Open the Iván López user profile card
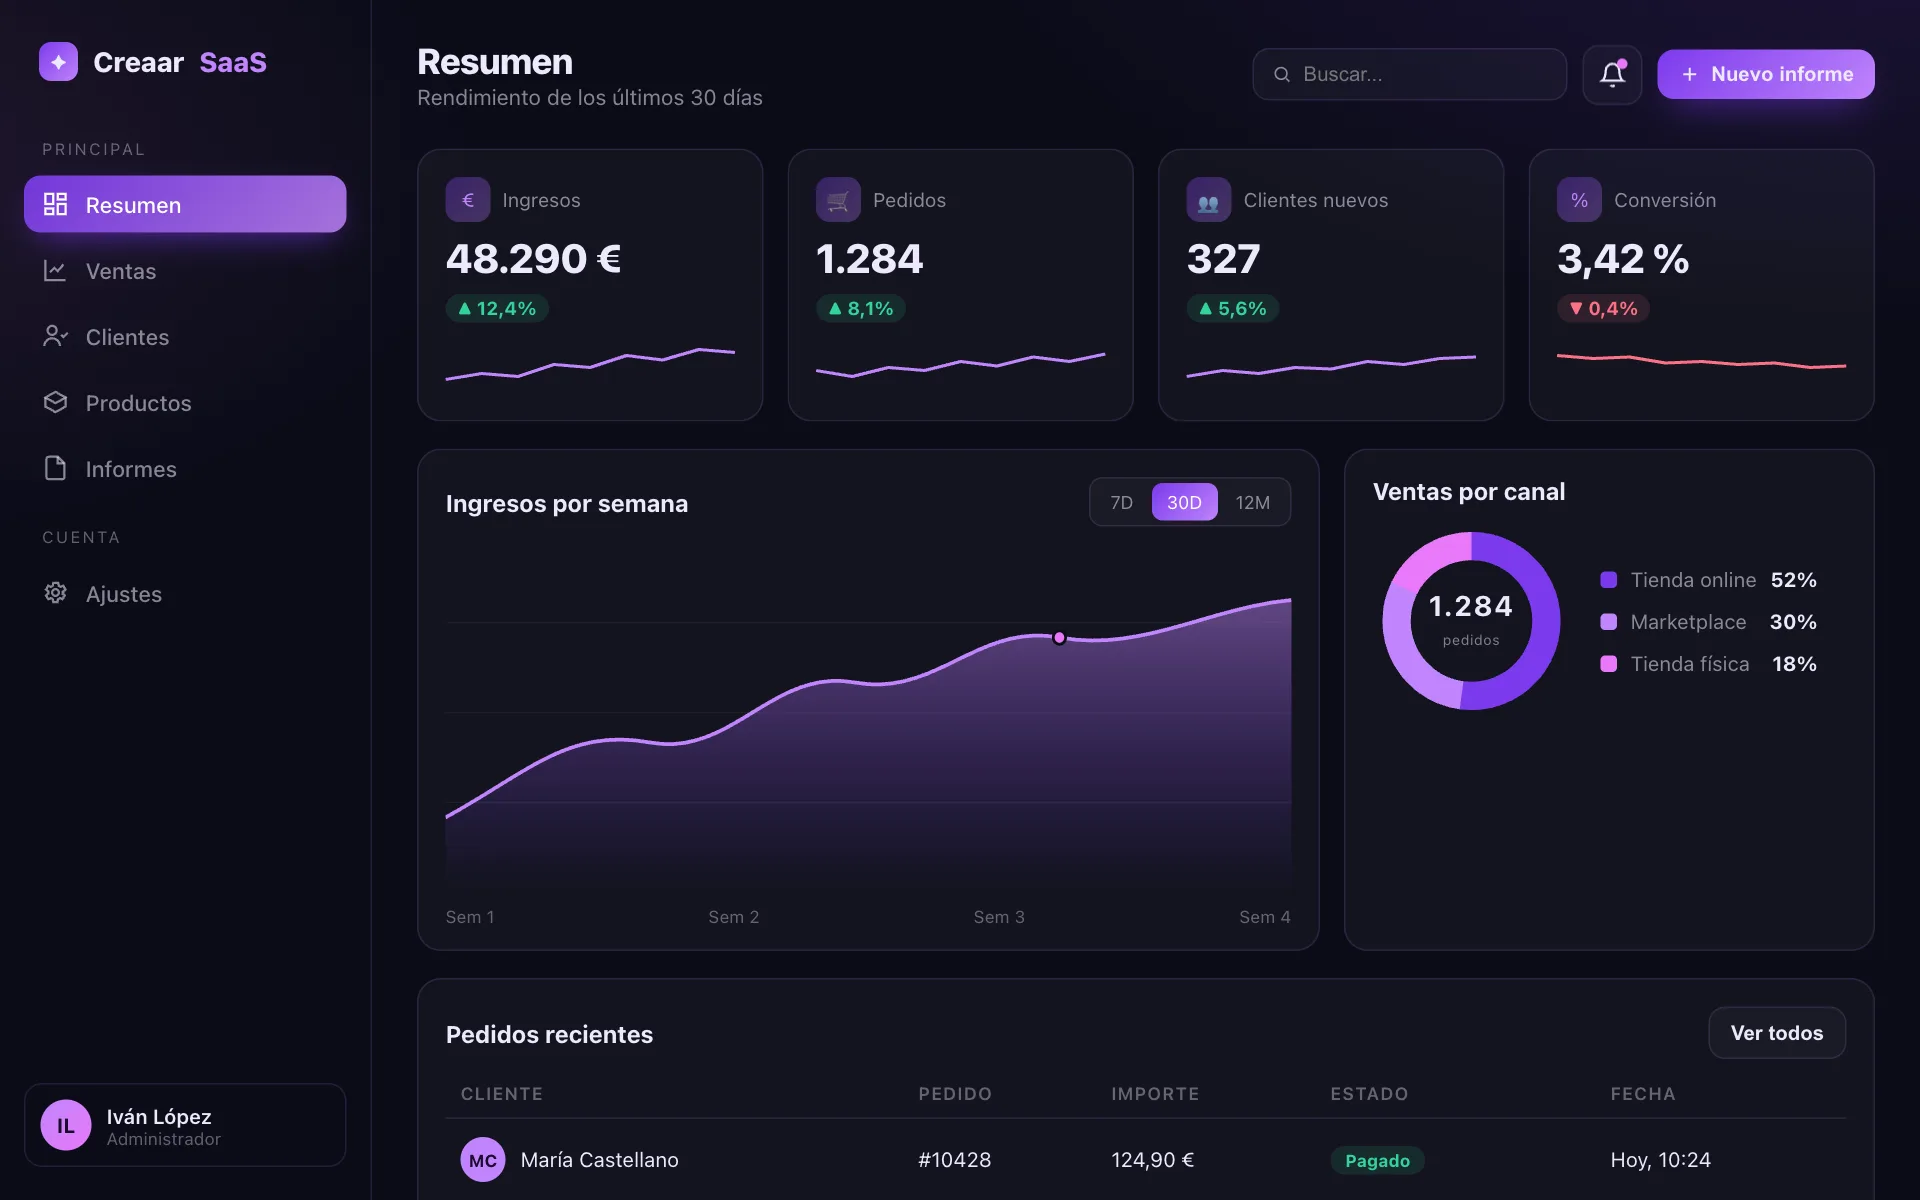The height and width of the screenshot is (1200, 1920). pyautogui.click(x=185, y=1125)
